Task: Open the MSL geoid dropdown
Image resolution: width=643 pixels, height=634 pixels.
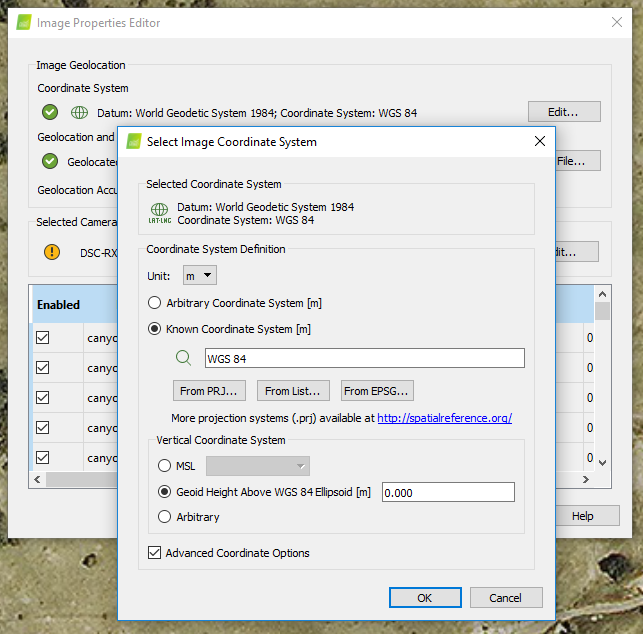Action: coord(258,466)
